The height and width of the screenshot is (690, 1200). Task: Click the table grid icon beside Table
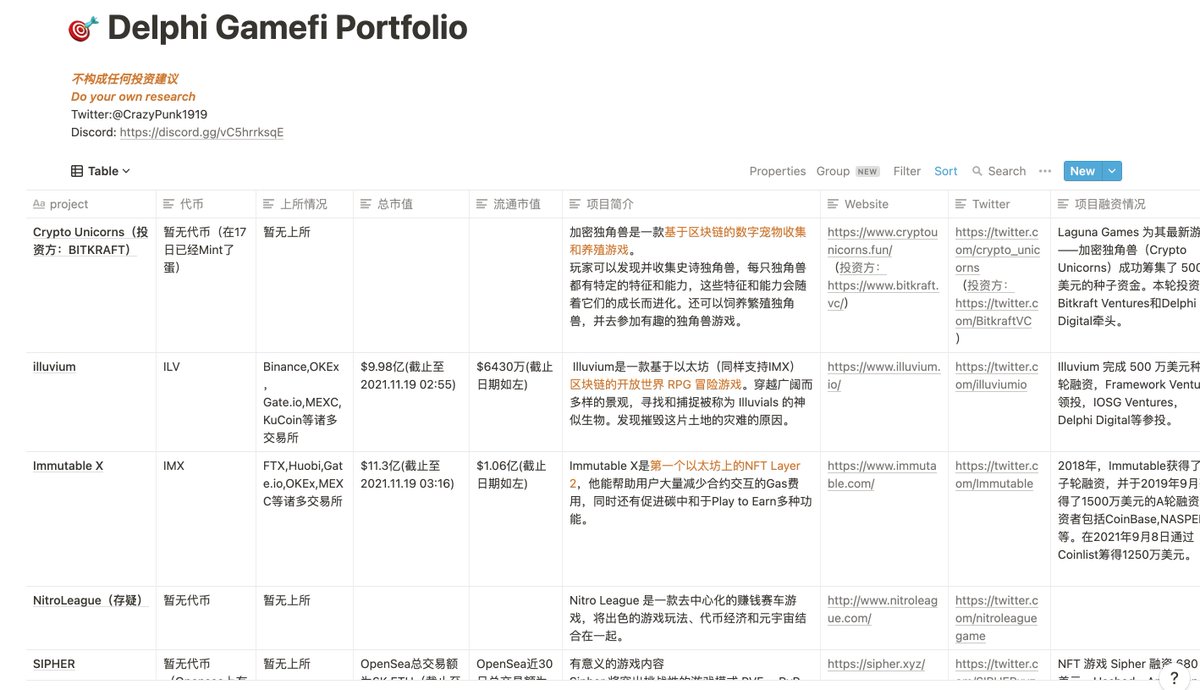77,171
